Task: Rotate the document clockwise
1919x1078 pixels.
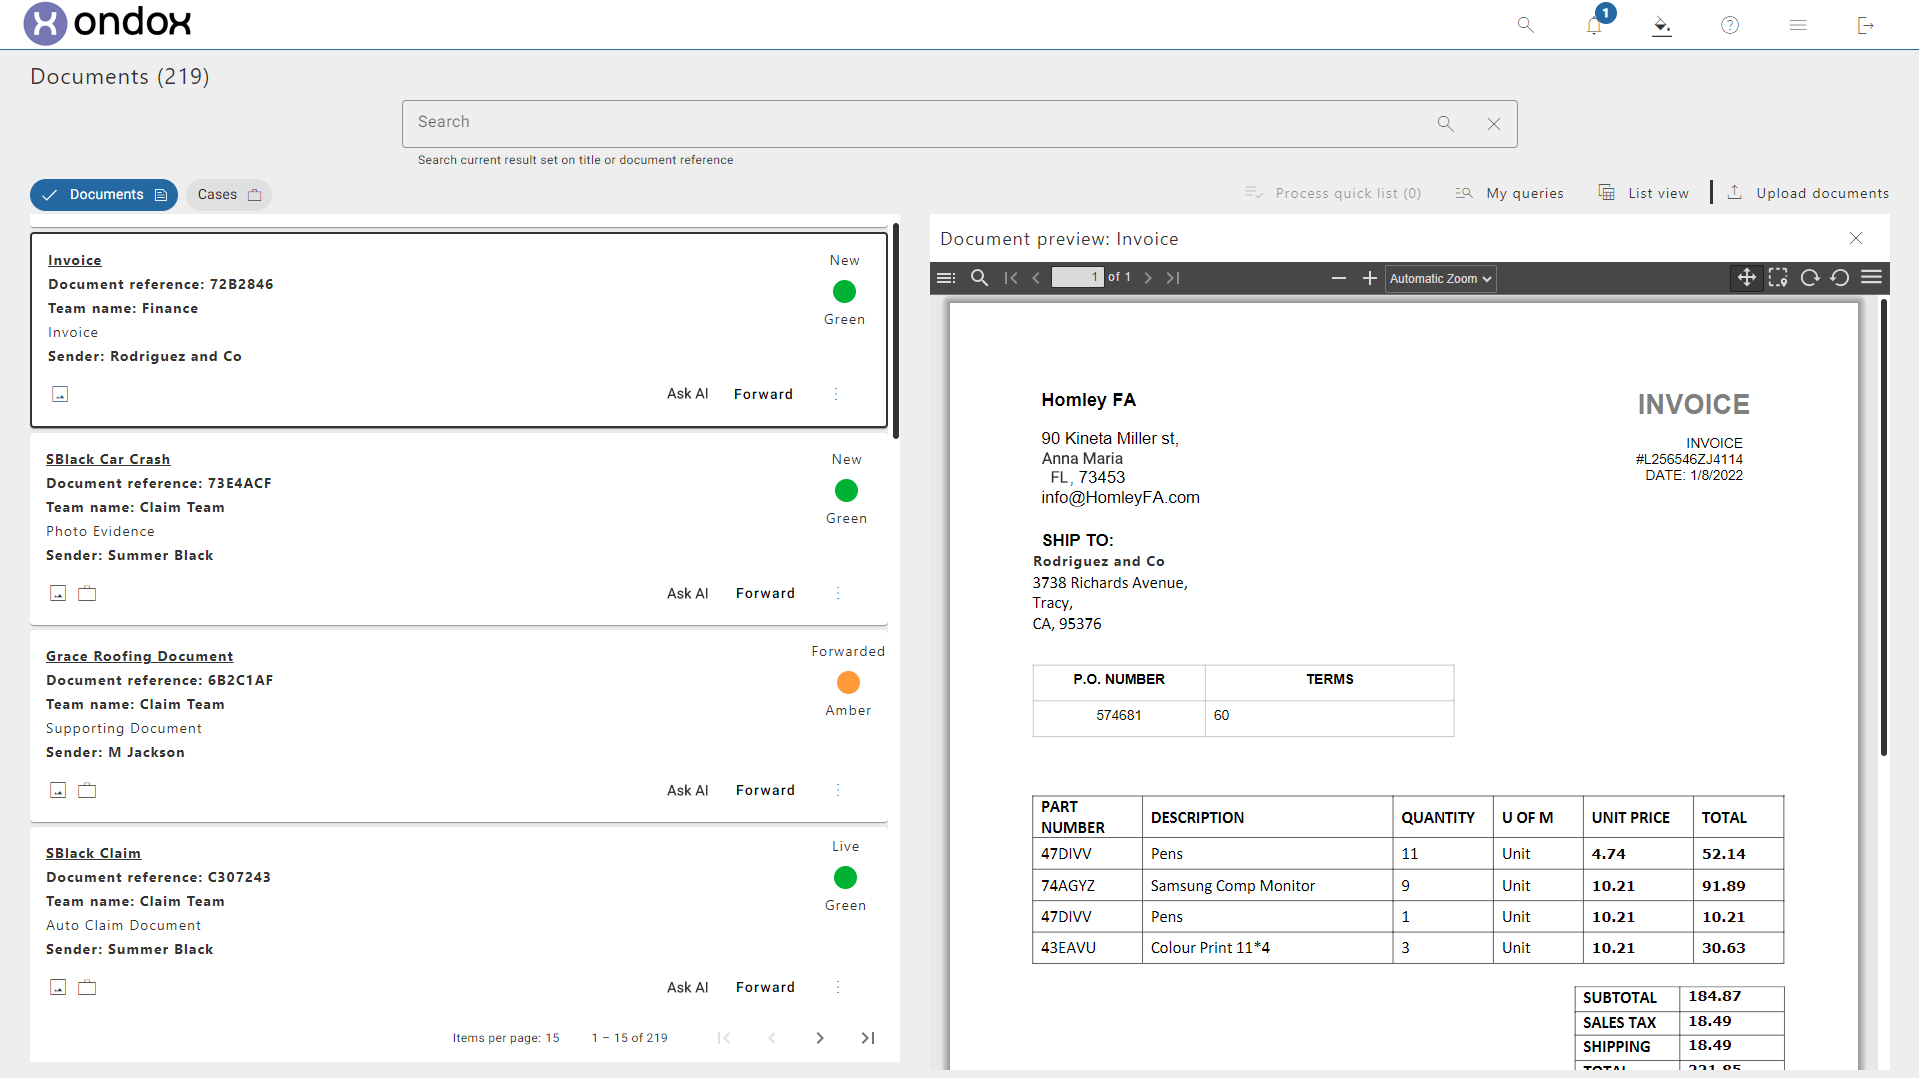Action: (x=1809, y=278)
